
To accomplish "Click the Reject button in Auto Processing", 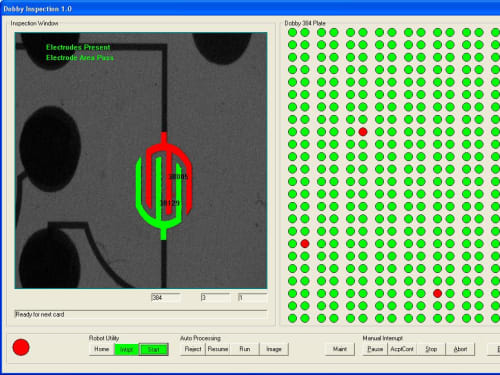I will [x=193, y=349].
